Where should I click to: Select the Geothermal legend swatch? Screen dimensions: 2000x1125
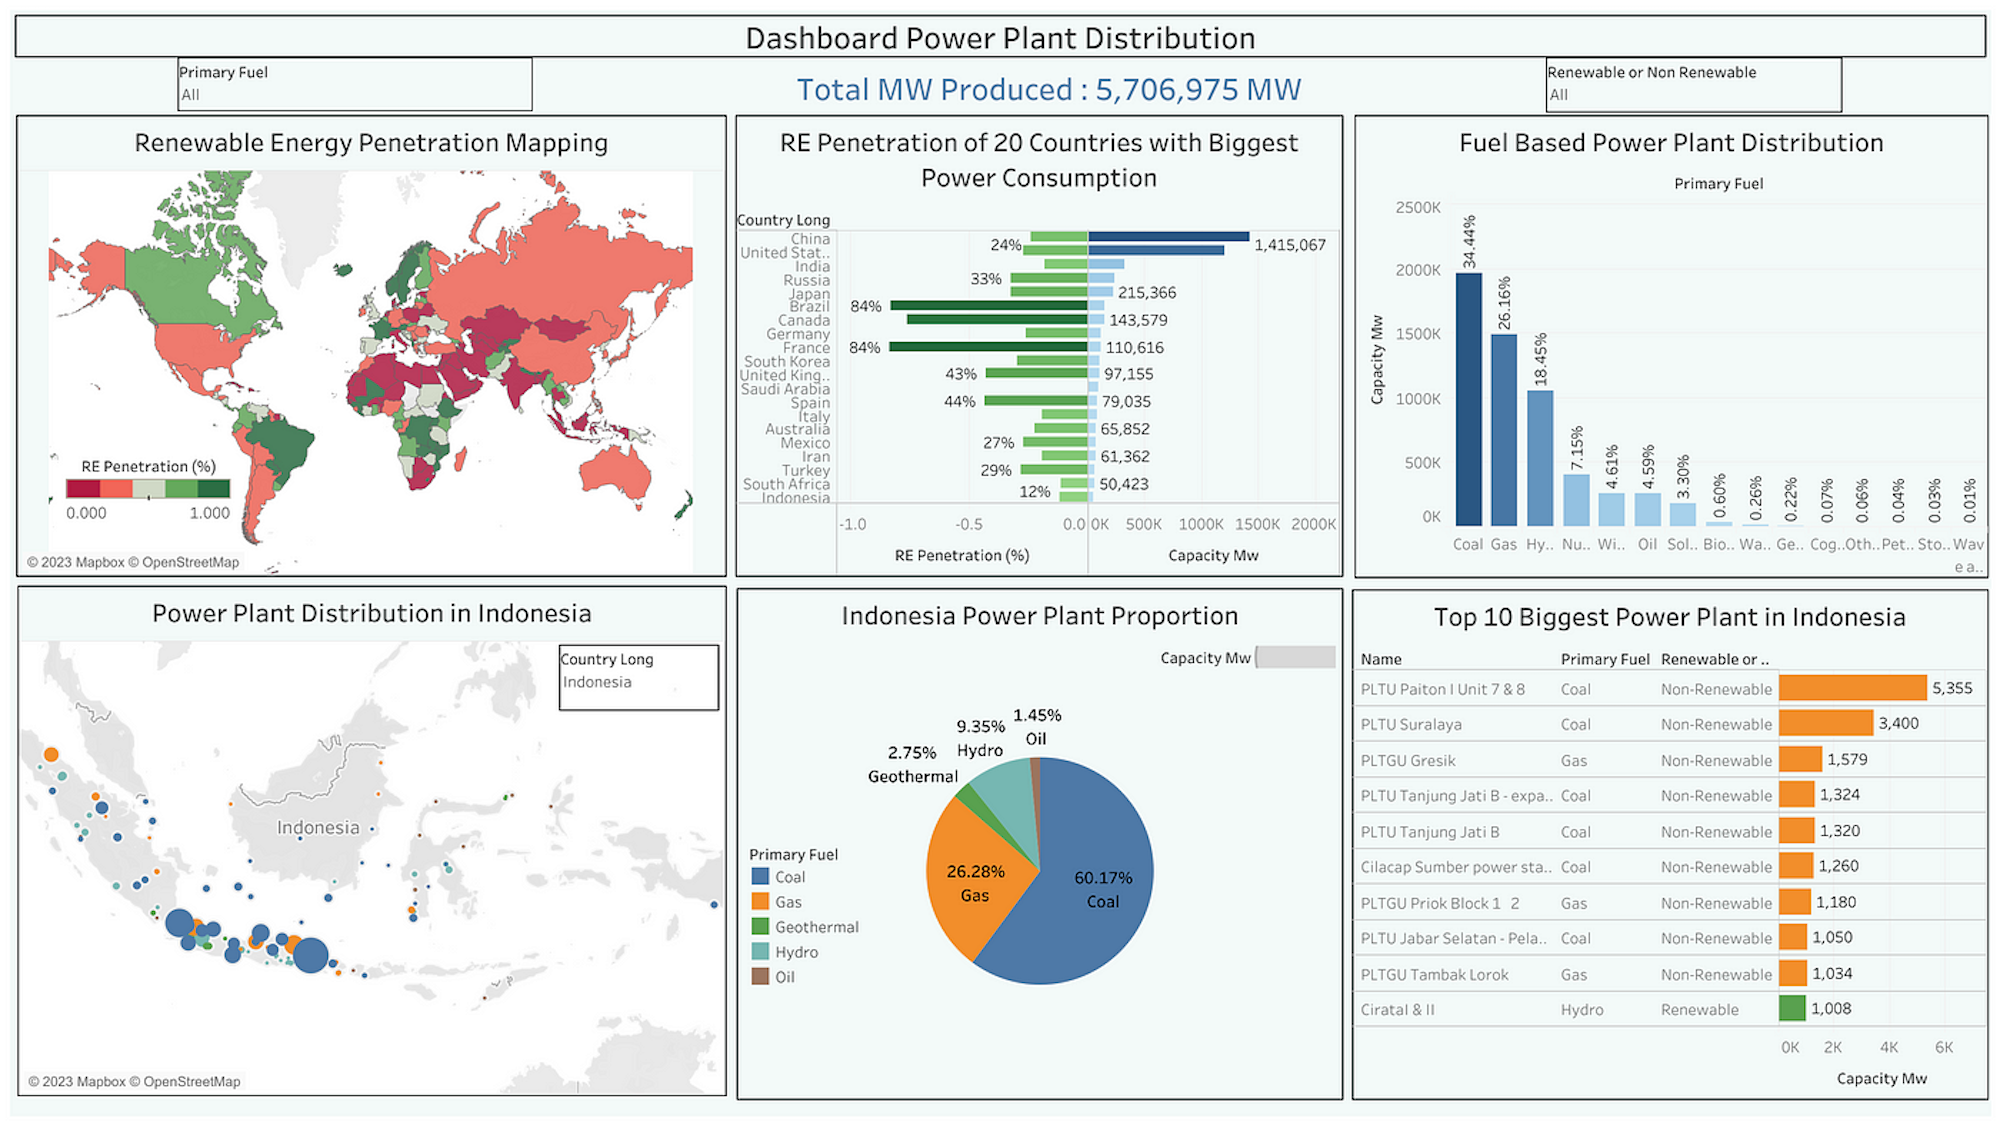[x=760, y=927]
